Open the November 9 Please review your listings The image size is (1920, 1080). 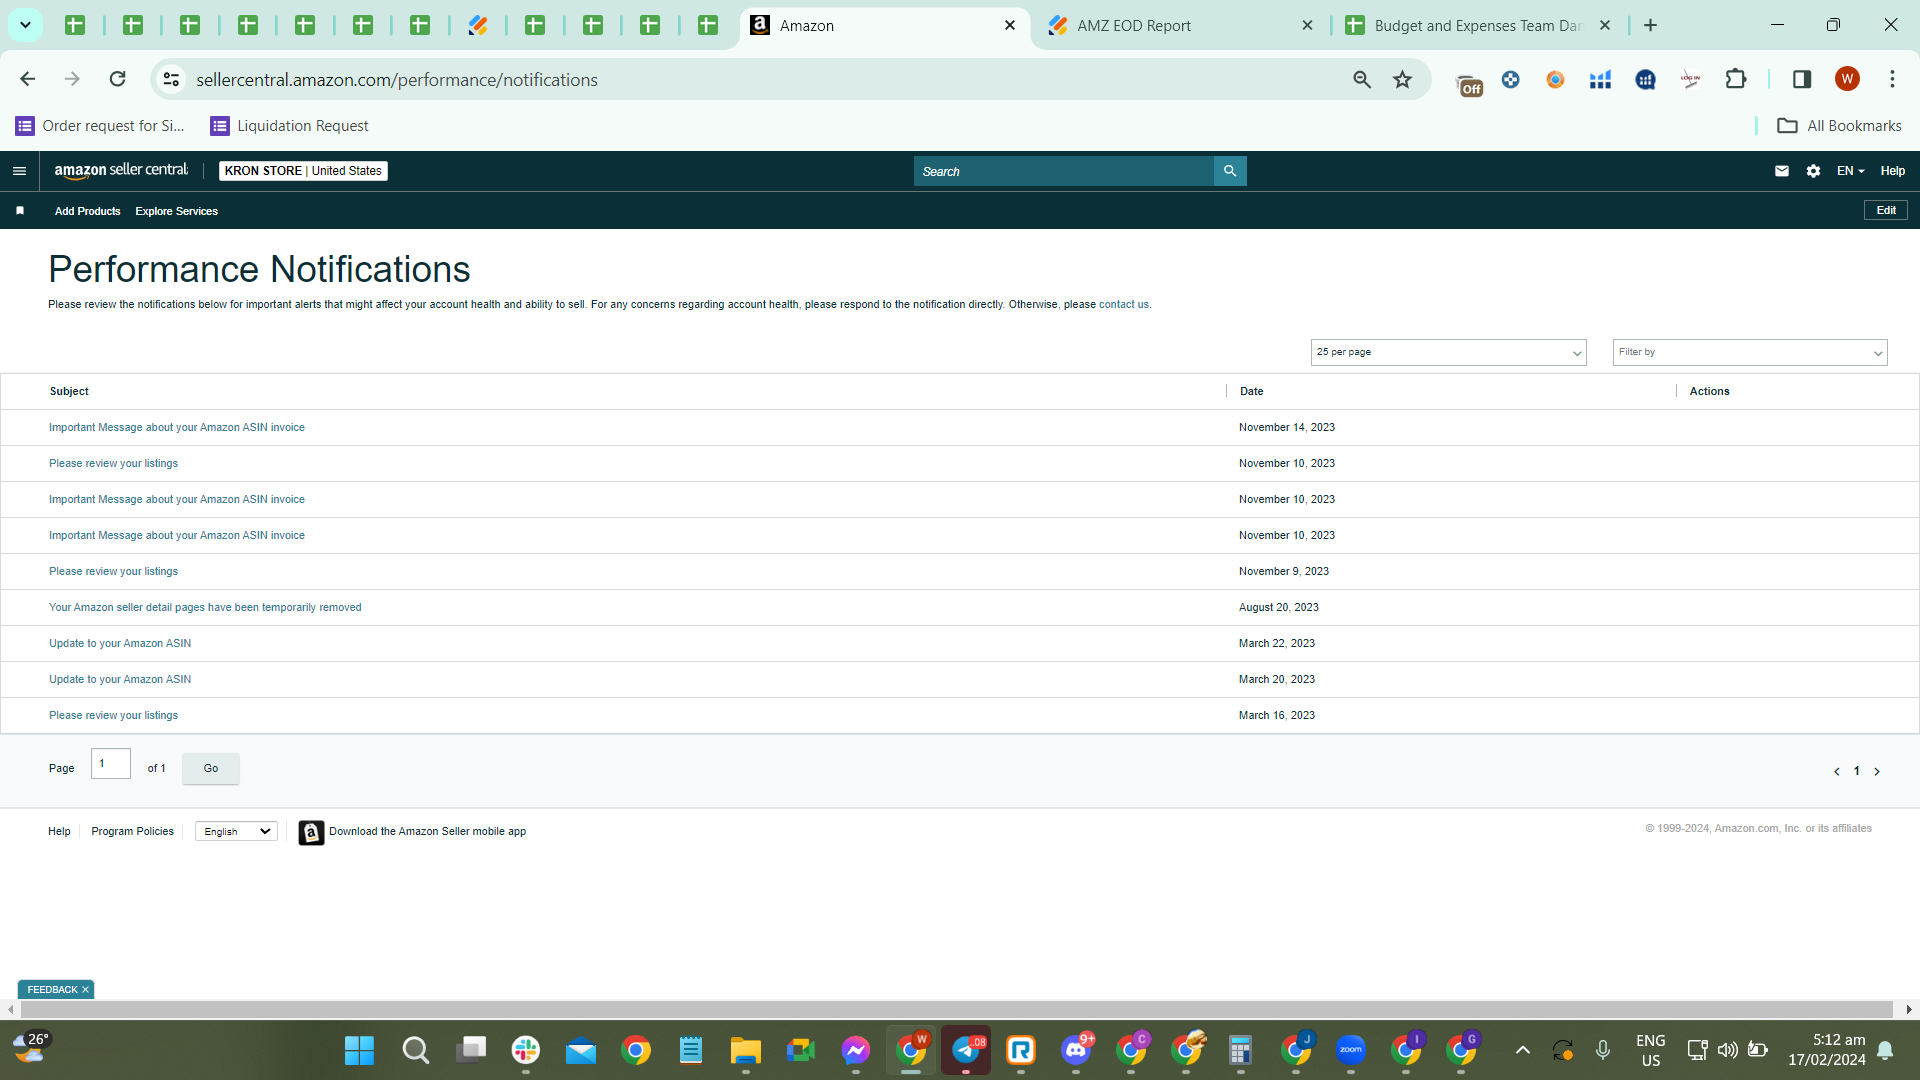click(113, 571)
